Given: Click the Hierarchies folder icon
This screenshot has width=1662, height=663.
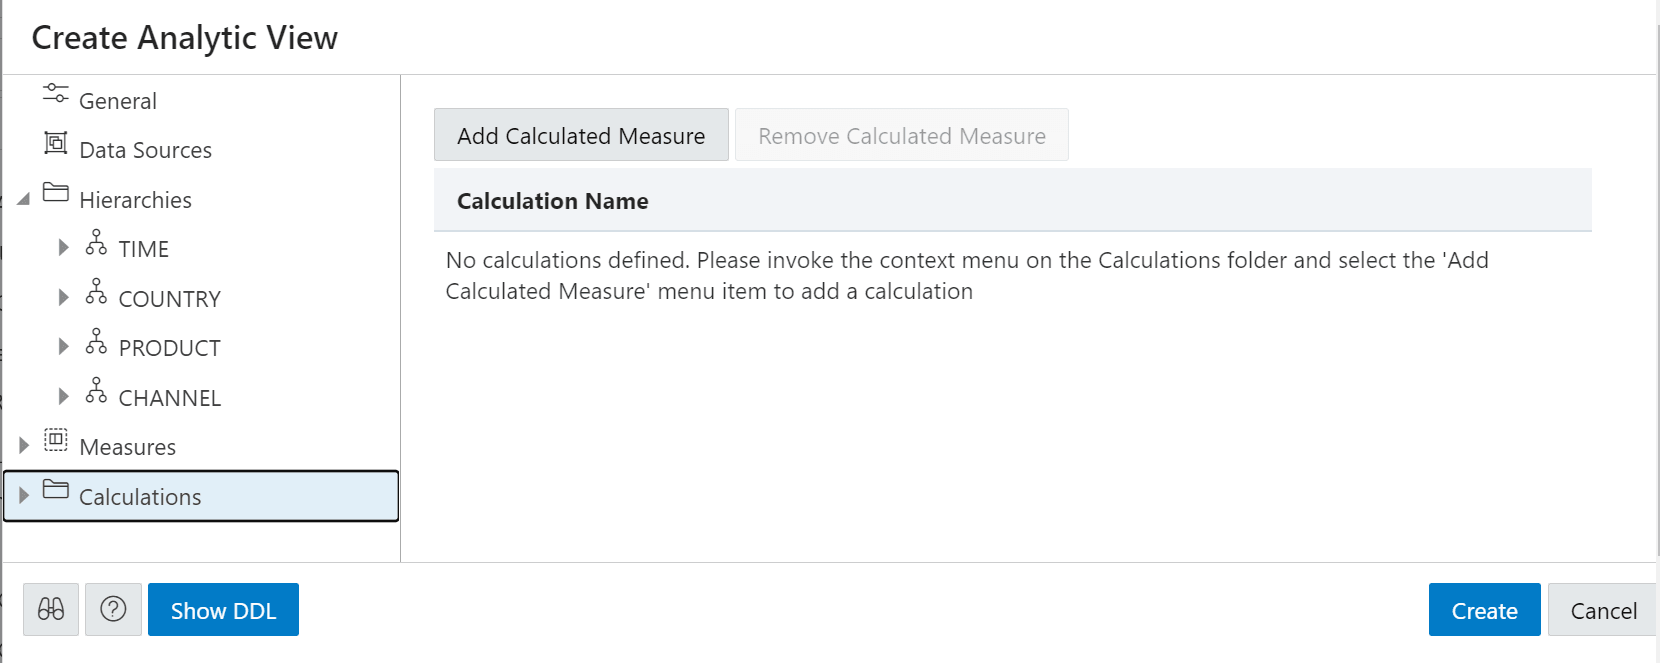Looking at the screenshot, I should point(55,192).
